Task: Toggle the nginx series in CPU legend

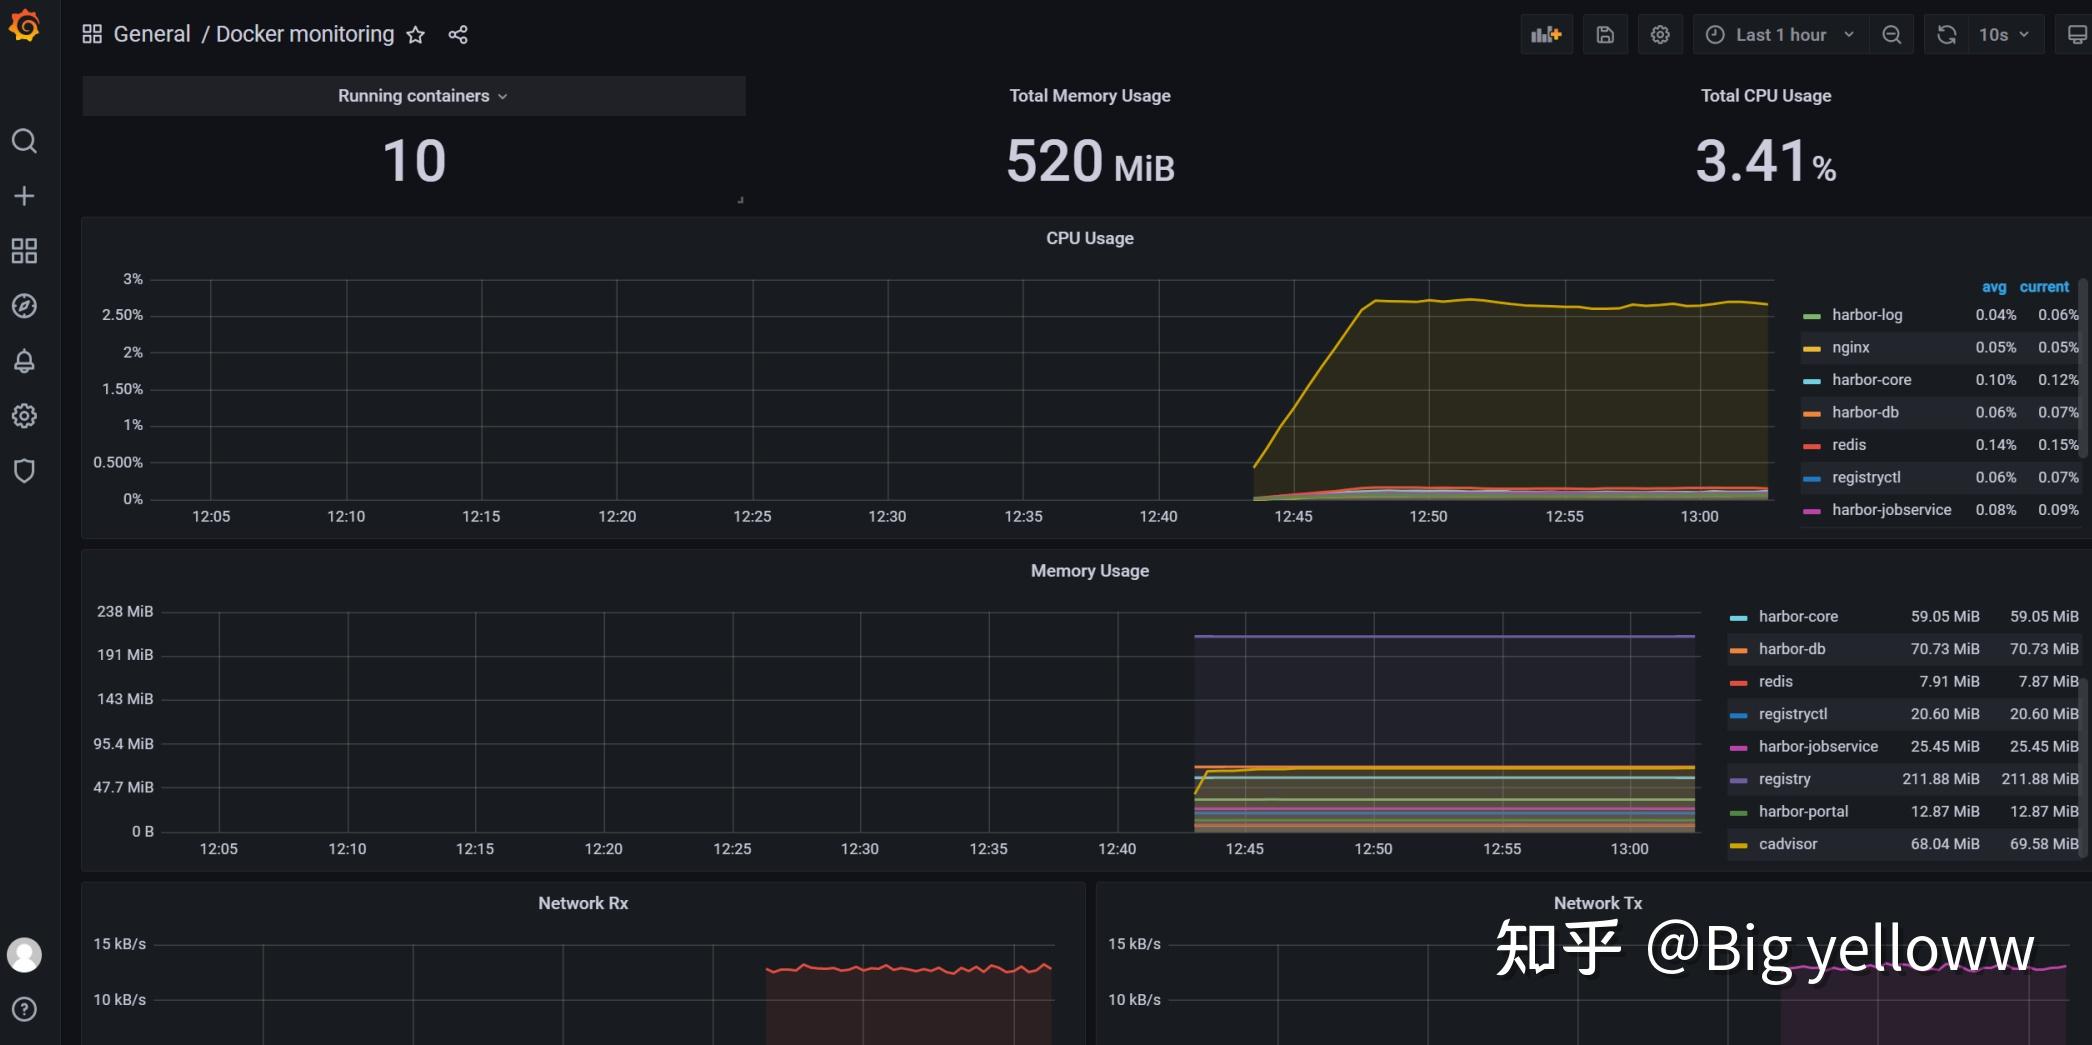Action: [x=1851, y=347]
